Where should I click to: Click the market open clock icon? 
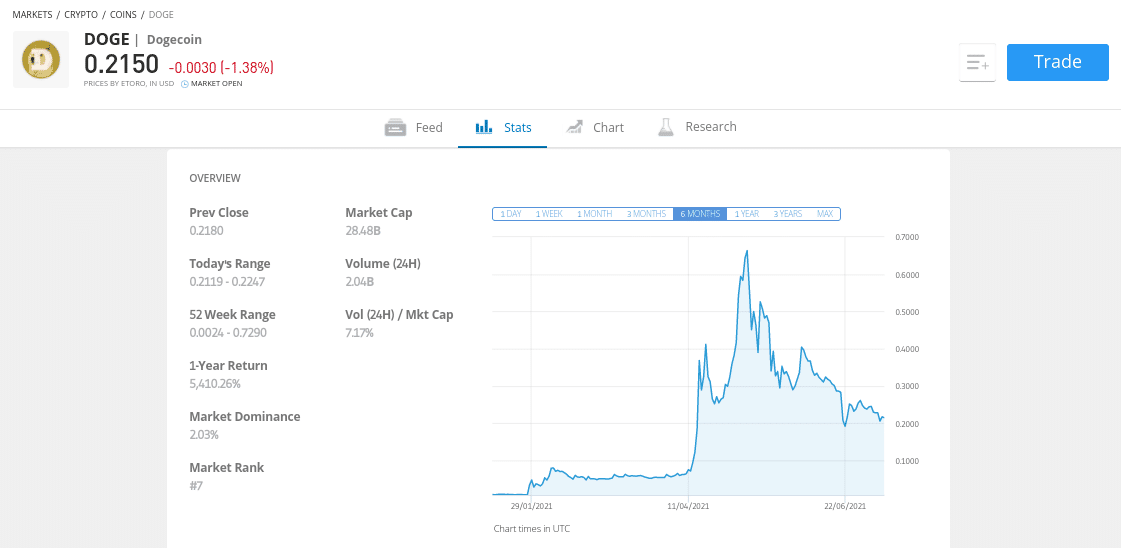184,84
